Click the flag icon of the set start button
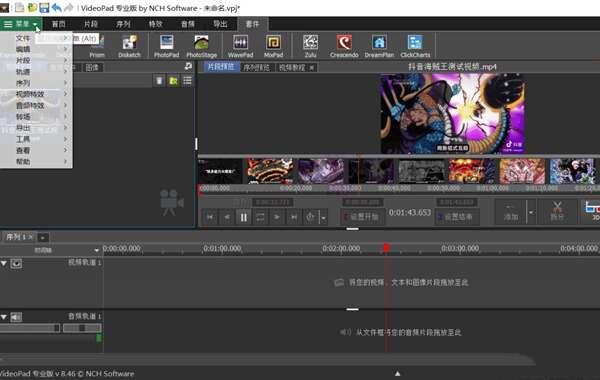This screenshot has width=600, height=380. pyautogui.click(x=346, y=217)
